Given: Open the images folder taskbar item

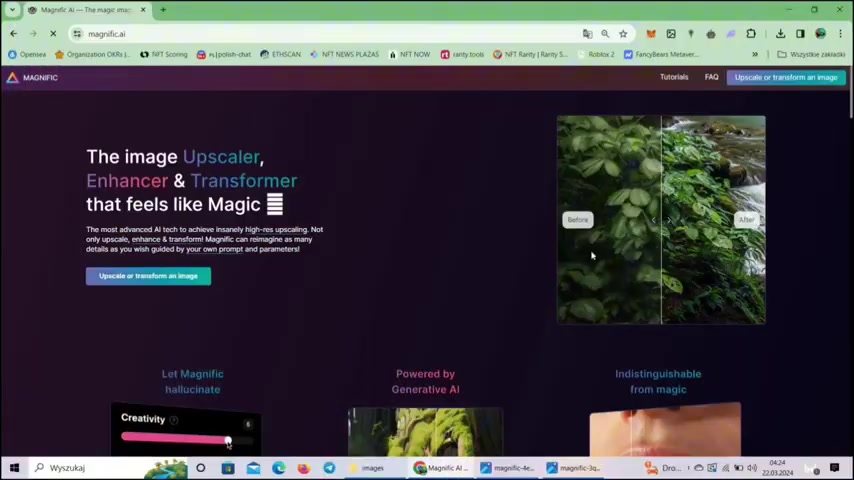Looking at the screenshot, I should point(374,468).
